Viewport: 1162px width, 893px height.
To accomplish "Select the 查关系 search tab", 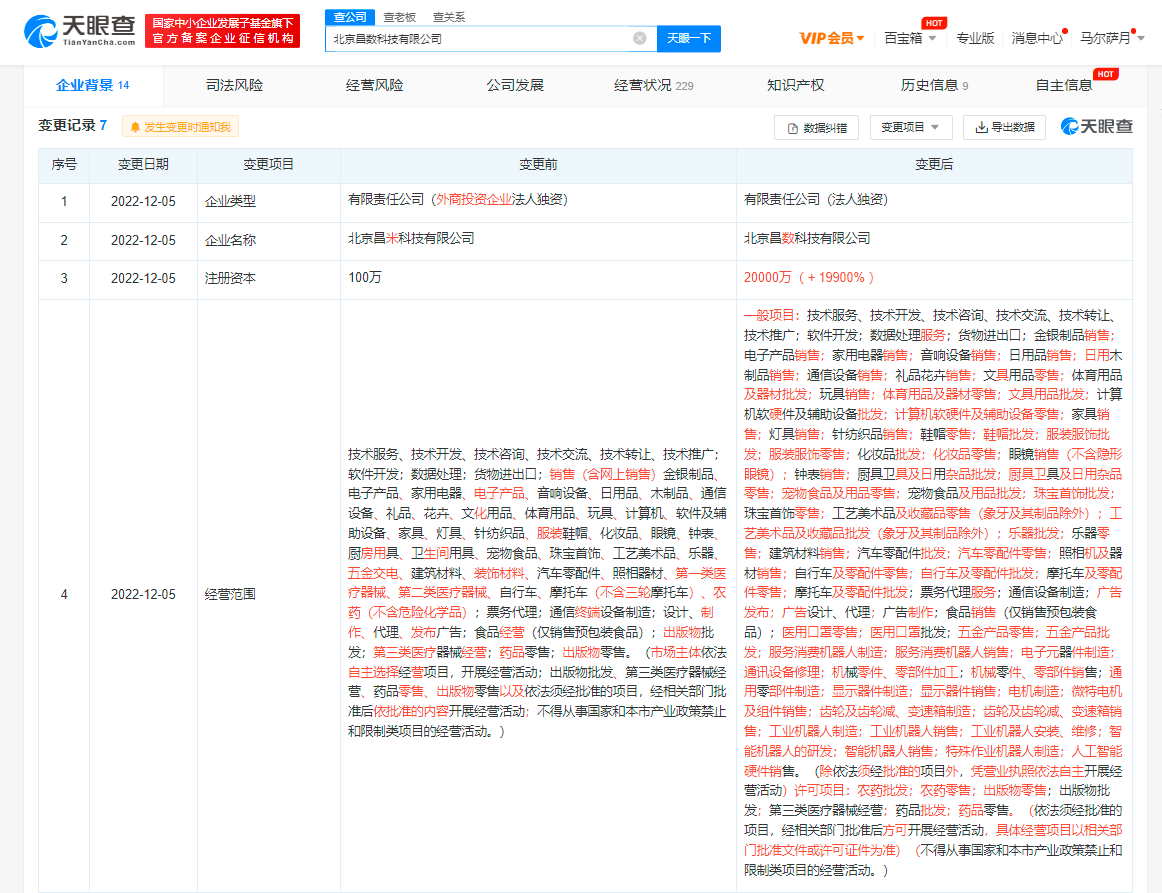I will click(448, 17).
